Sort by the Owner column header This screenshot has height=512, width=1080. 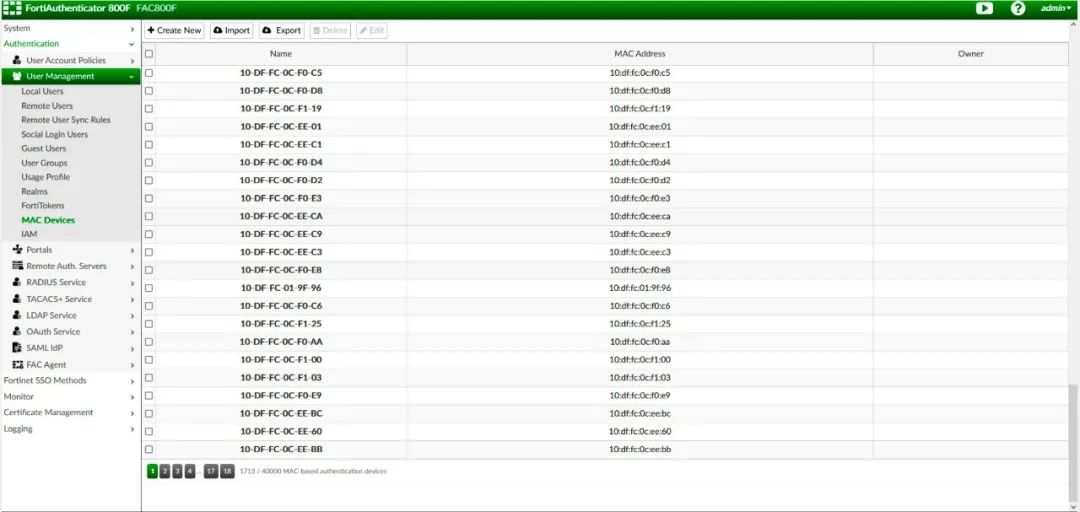(970, 54)
